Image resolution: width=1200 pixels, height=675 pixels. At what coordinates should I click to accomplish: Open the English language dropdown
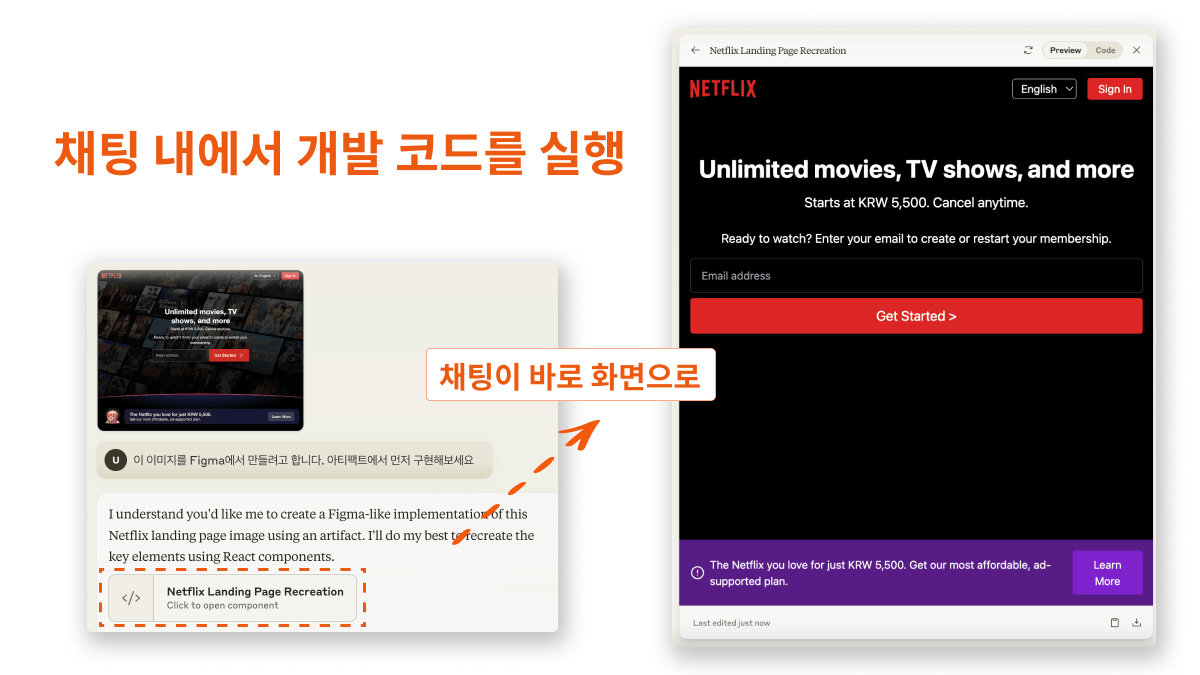tap(1044, 89)
